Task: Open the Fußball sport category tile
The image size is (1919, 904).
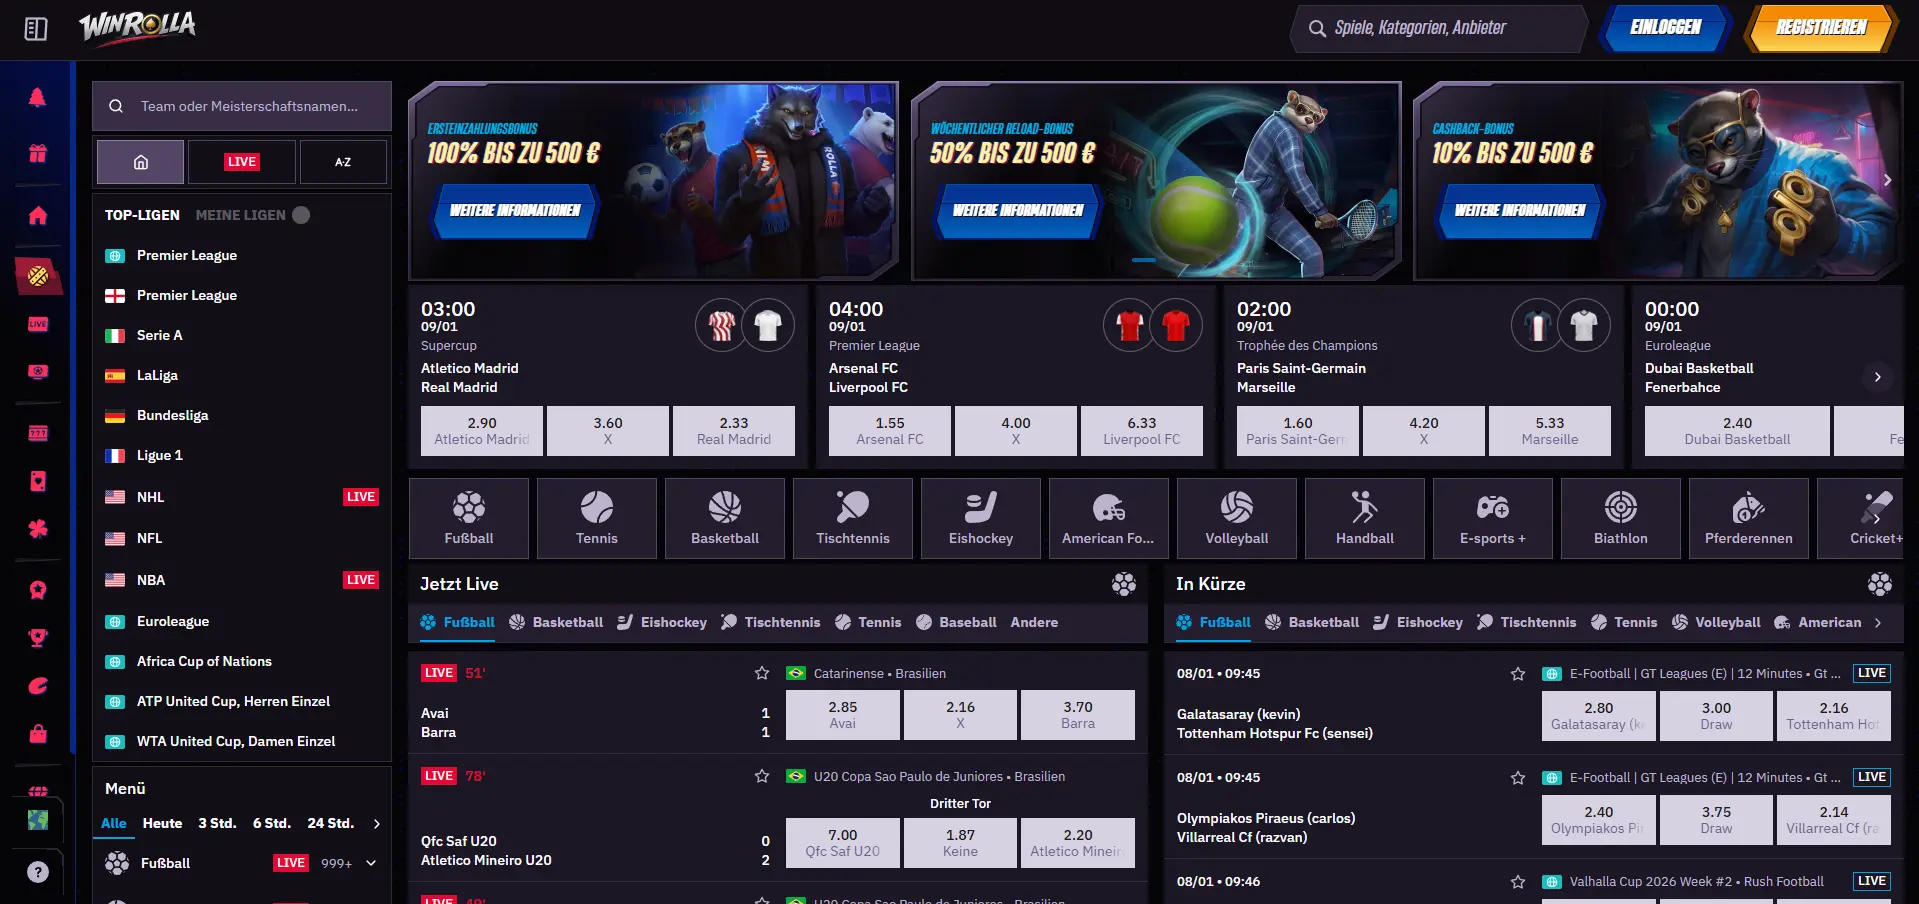Action: pyautogui.click(x=468, y=518)
